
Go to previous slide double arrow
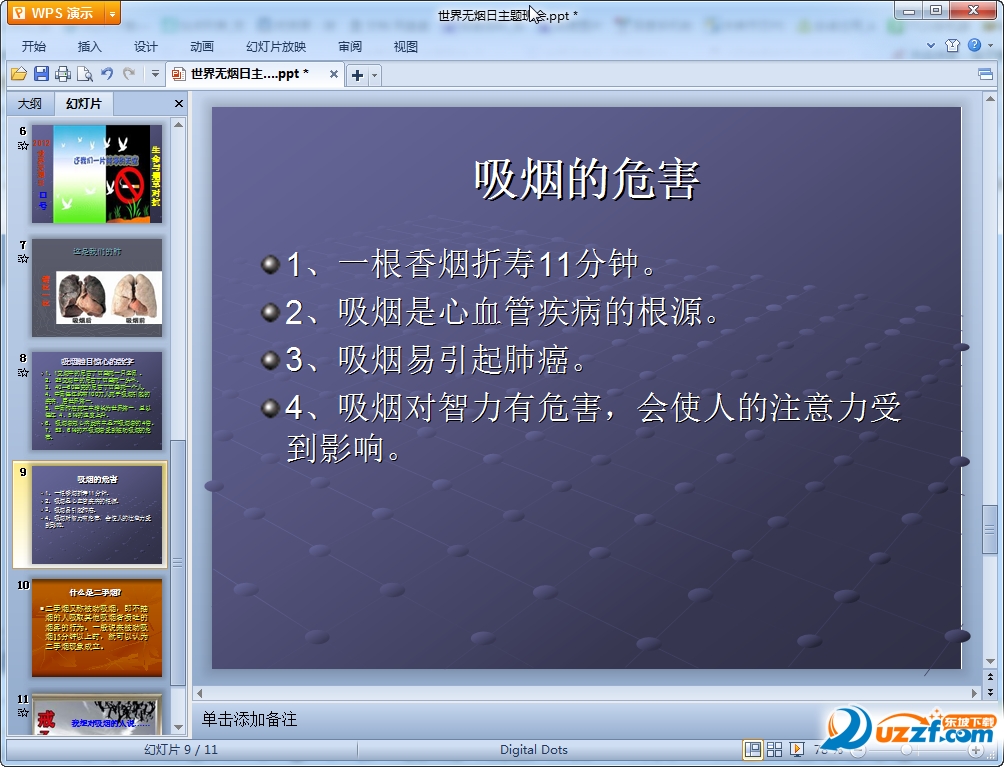[991, 676]
